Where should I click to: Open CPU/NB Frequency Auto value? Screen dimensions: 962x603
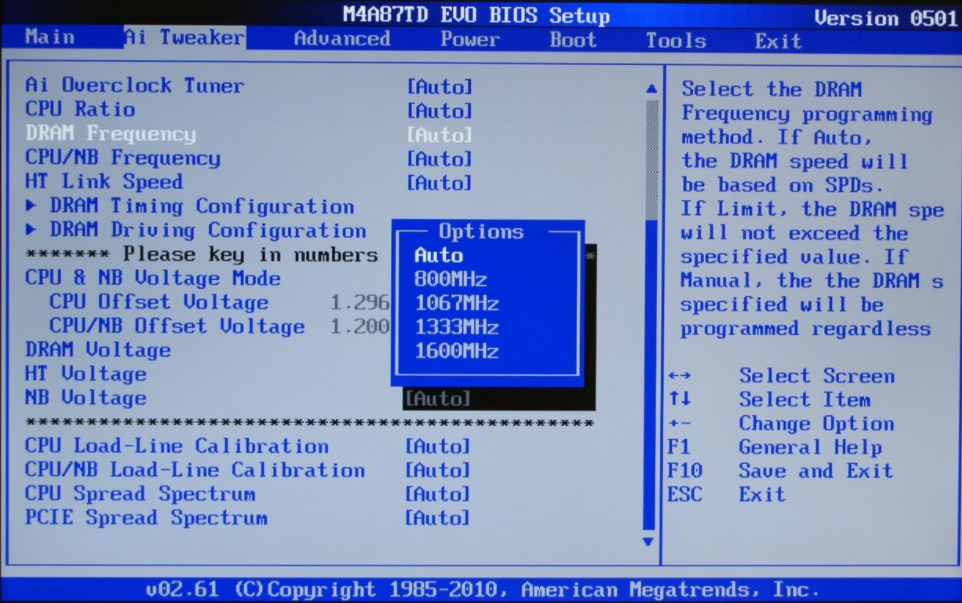click(439, 159)
